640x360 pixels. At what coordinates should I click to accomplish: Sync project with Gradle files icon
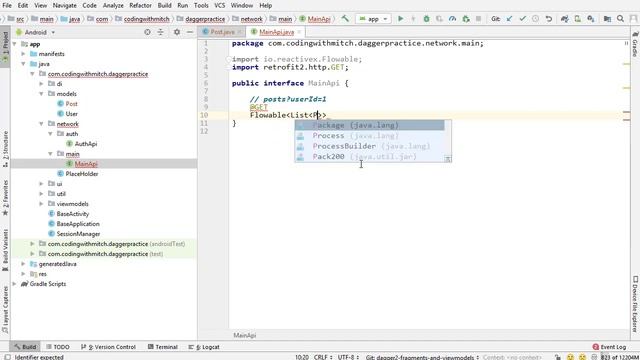point(564,19)
